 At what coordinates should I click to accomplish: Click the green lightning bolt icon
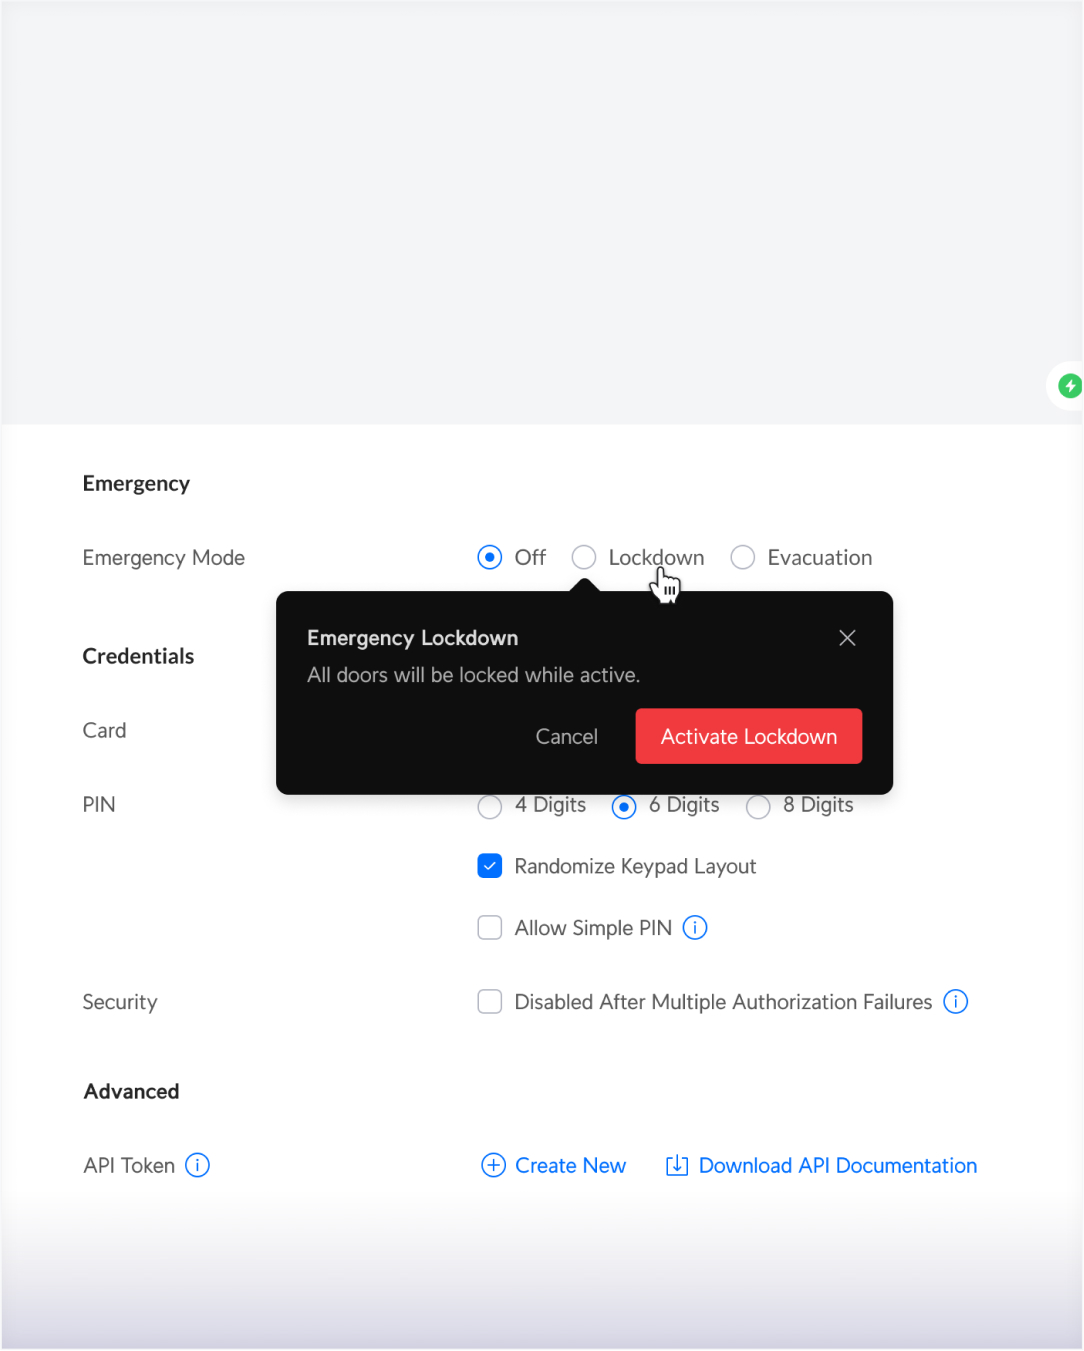pos(1069,386)
